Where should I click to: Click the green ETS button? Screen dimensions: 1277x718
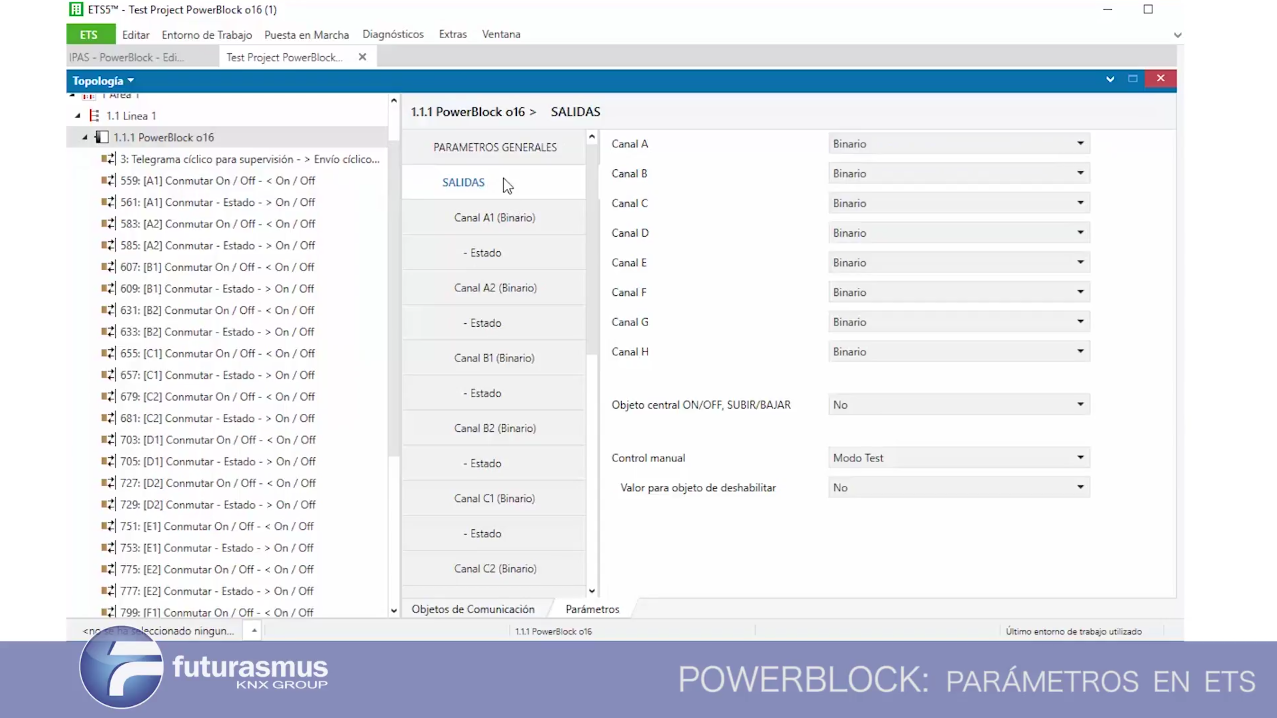[x=89, y=35]
